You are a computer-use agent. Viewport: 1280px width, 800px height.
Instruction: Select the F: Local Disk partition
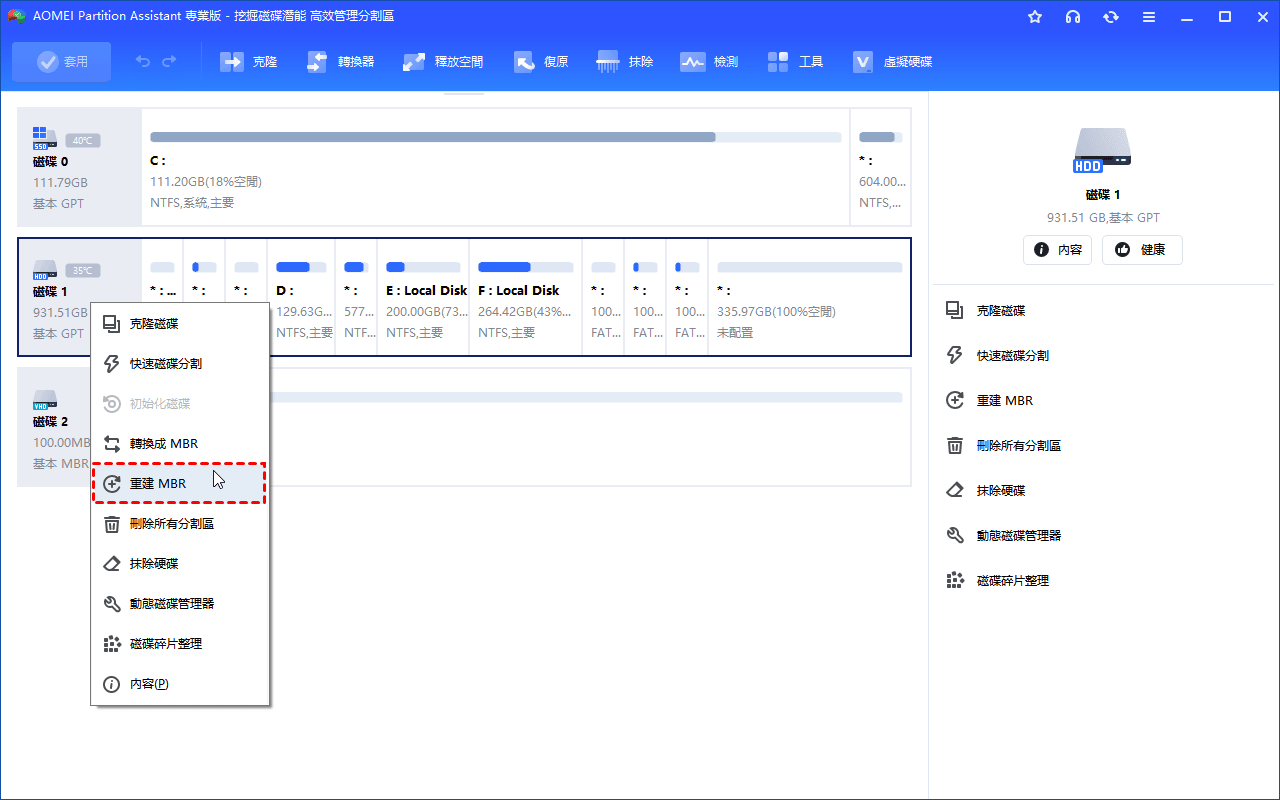(x=524, y=296)
